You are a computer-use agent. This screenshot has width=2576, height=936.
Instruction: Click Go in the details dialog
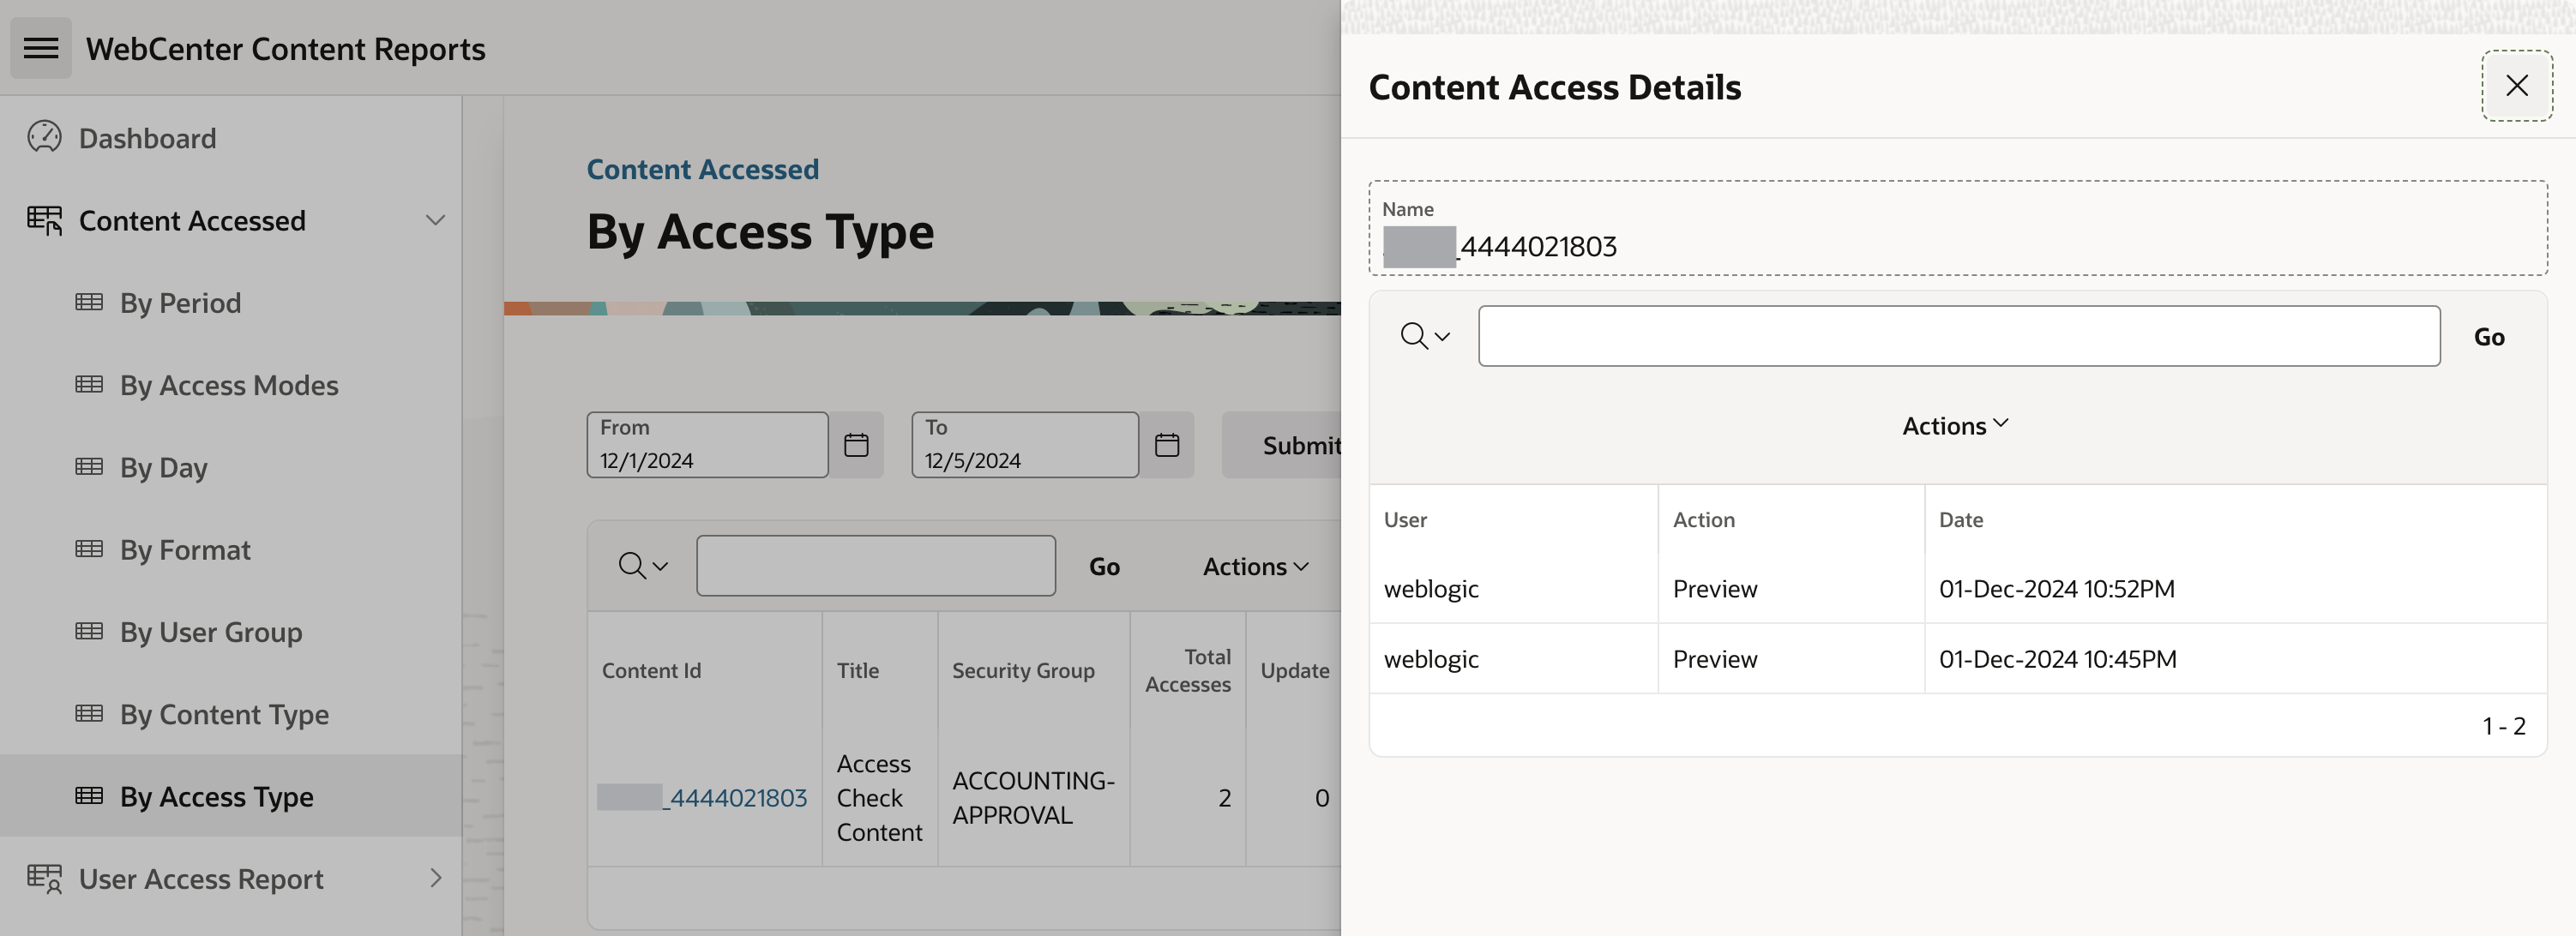(x=2489, y=337)
